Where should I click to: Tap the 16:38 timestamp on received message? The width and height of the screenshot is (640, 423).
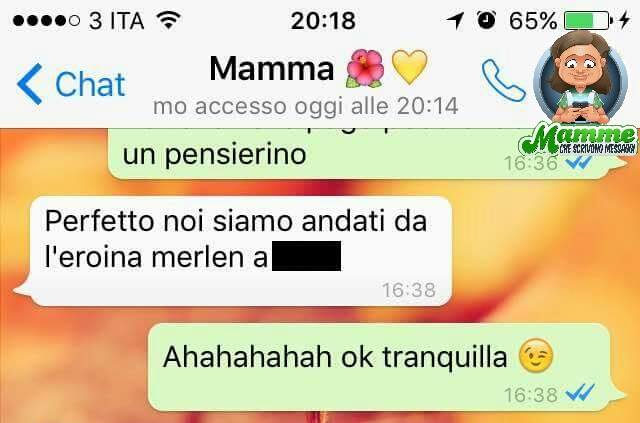[409, 290]
